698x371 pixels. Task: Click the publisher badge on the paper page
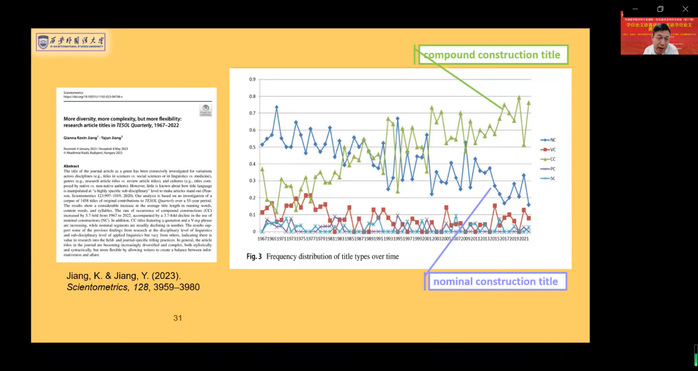coord(205,110)
